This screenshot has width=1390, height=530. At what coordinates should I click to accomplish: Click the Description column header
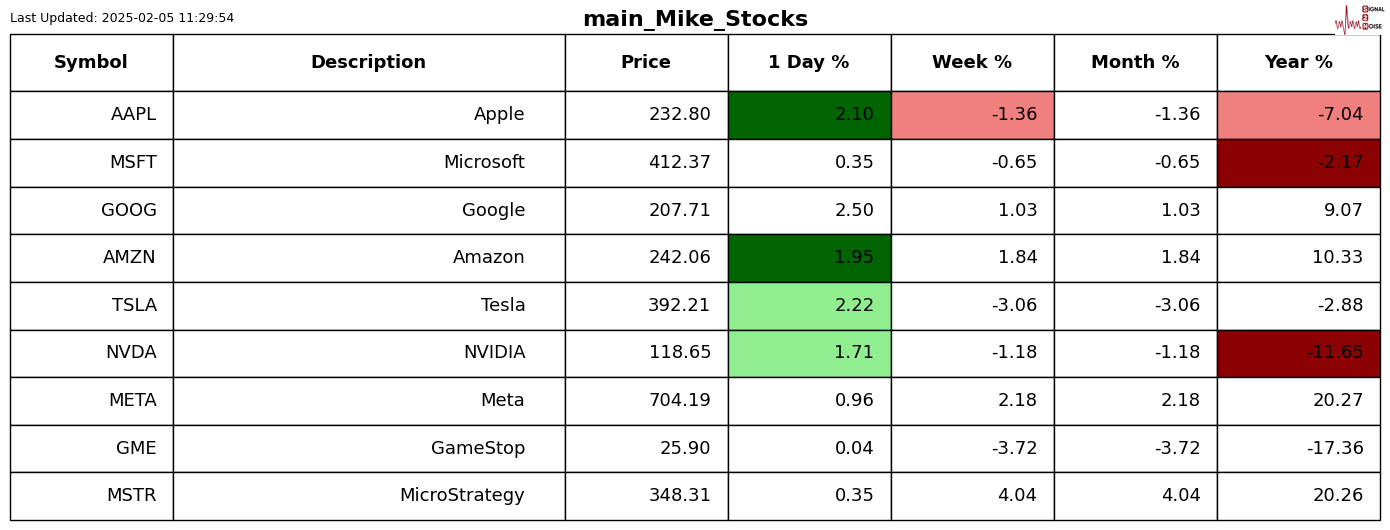coord(368,63)
